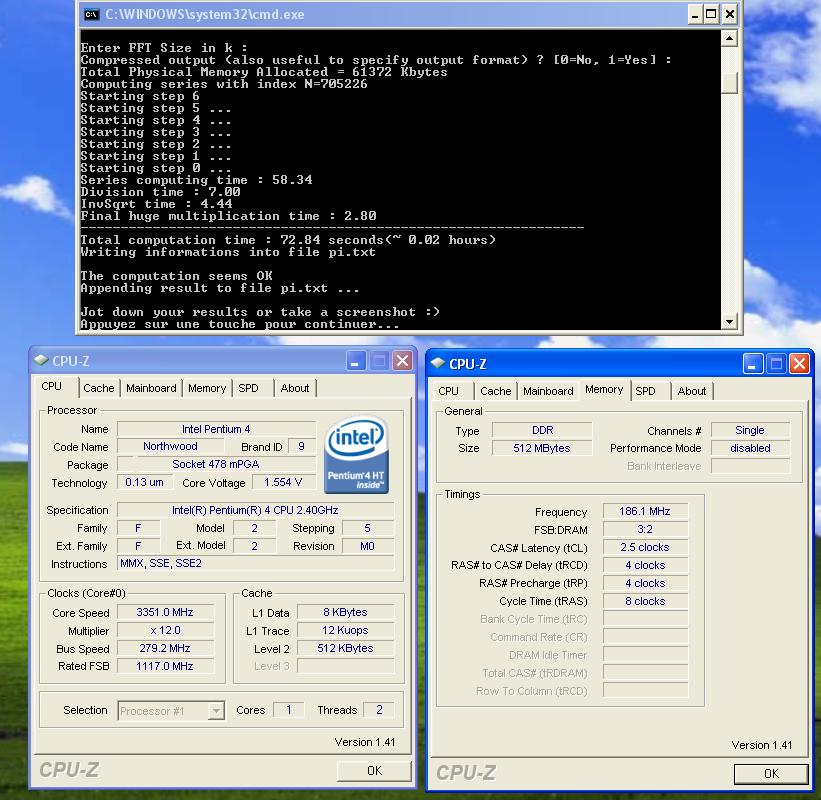This screenshot has height=800, width=821.
Task: Click the memory Size value '512 MBytes'
Action: pyautogui.click(x=542, y=448)
